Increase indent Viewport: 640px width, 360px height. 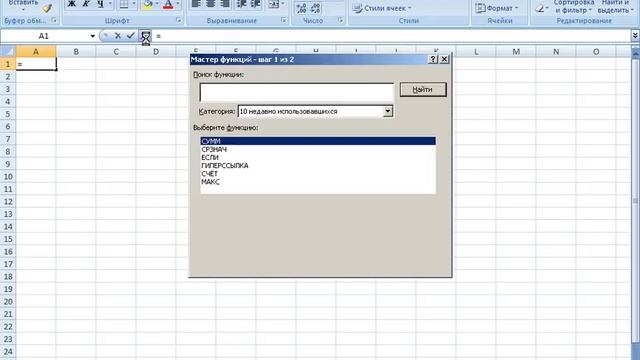[x=256, y=4]
